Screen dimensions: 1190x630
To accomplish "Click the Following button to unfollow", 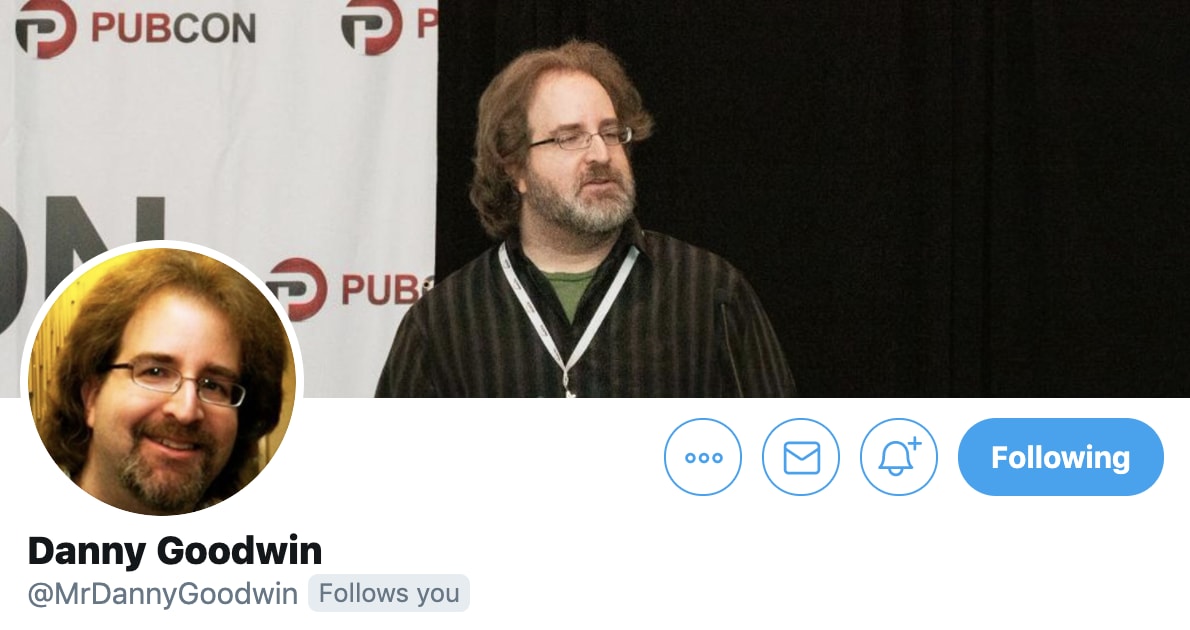I will point(1060,457).
